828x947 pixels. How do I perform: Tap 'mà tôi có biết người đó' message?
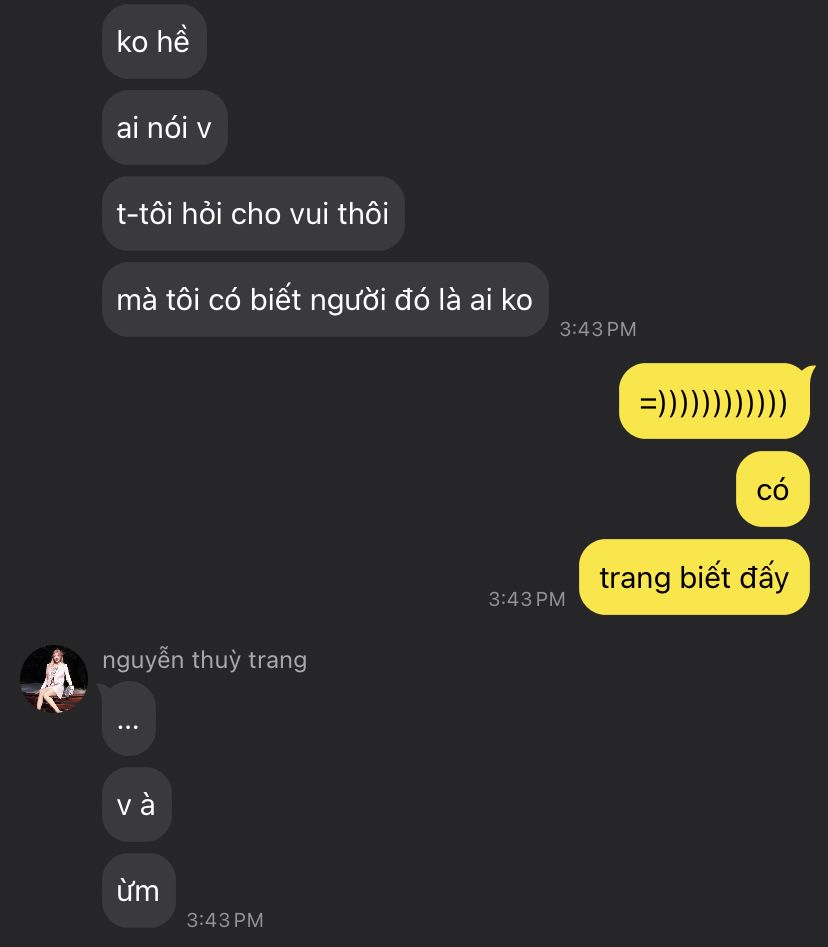(x=325, y=300)
